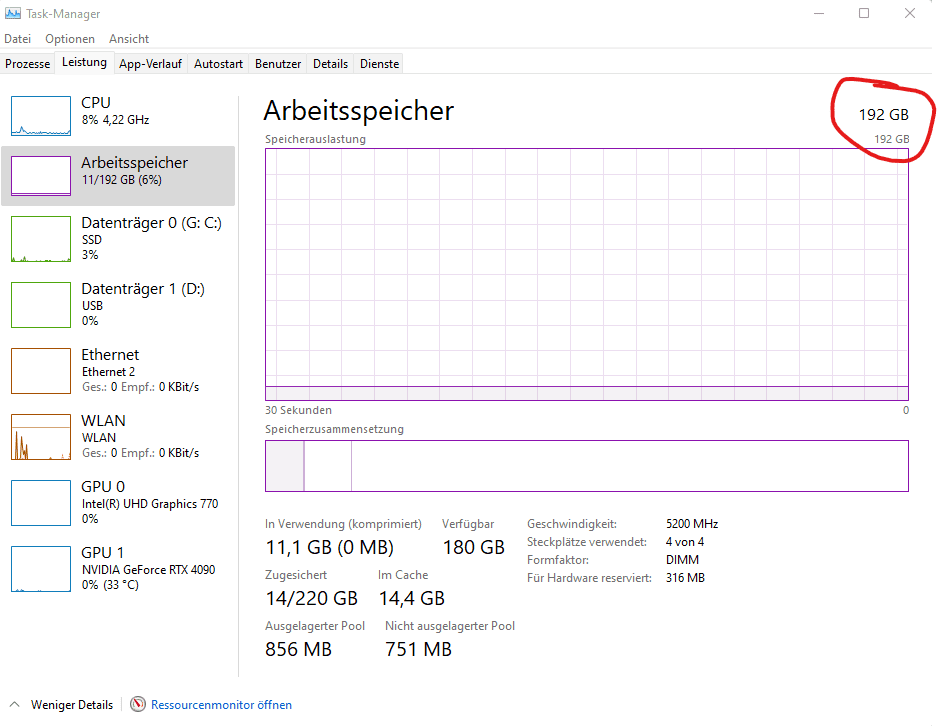This screenshot has height=726, width=938.
Task: Click the WLAN heading in the sidebar
Action: click(x=103, y=421)
